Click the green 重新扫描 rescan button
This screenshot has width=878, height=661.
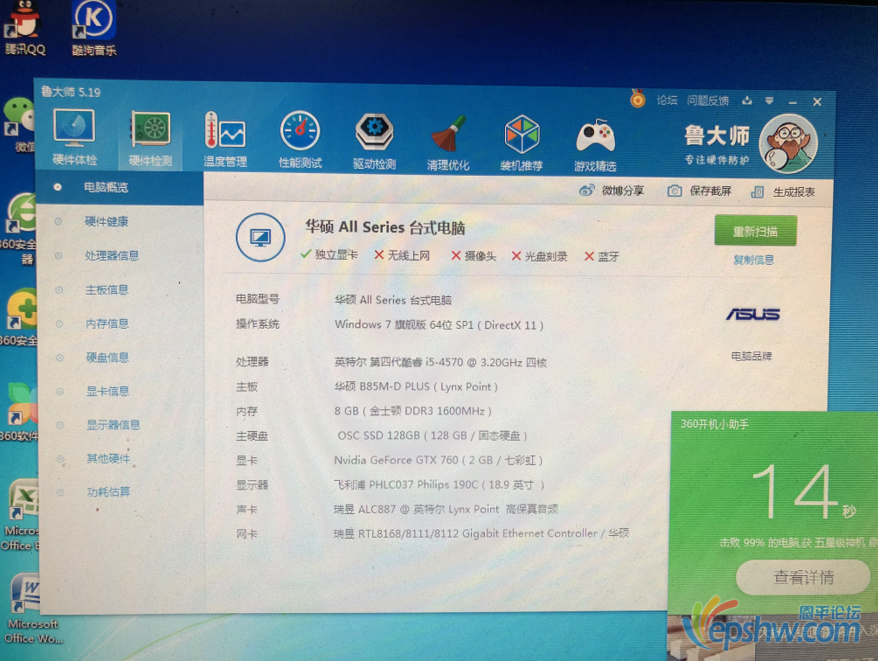[x=755, y=231]
